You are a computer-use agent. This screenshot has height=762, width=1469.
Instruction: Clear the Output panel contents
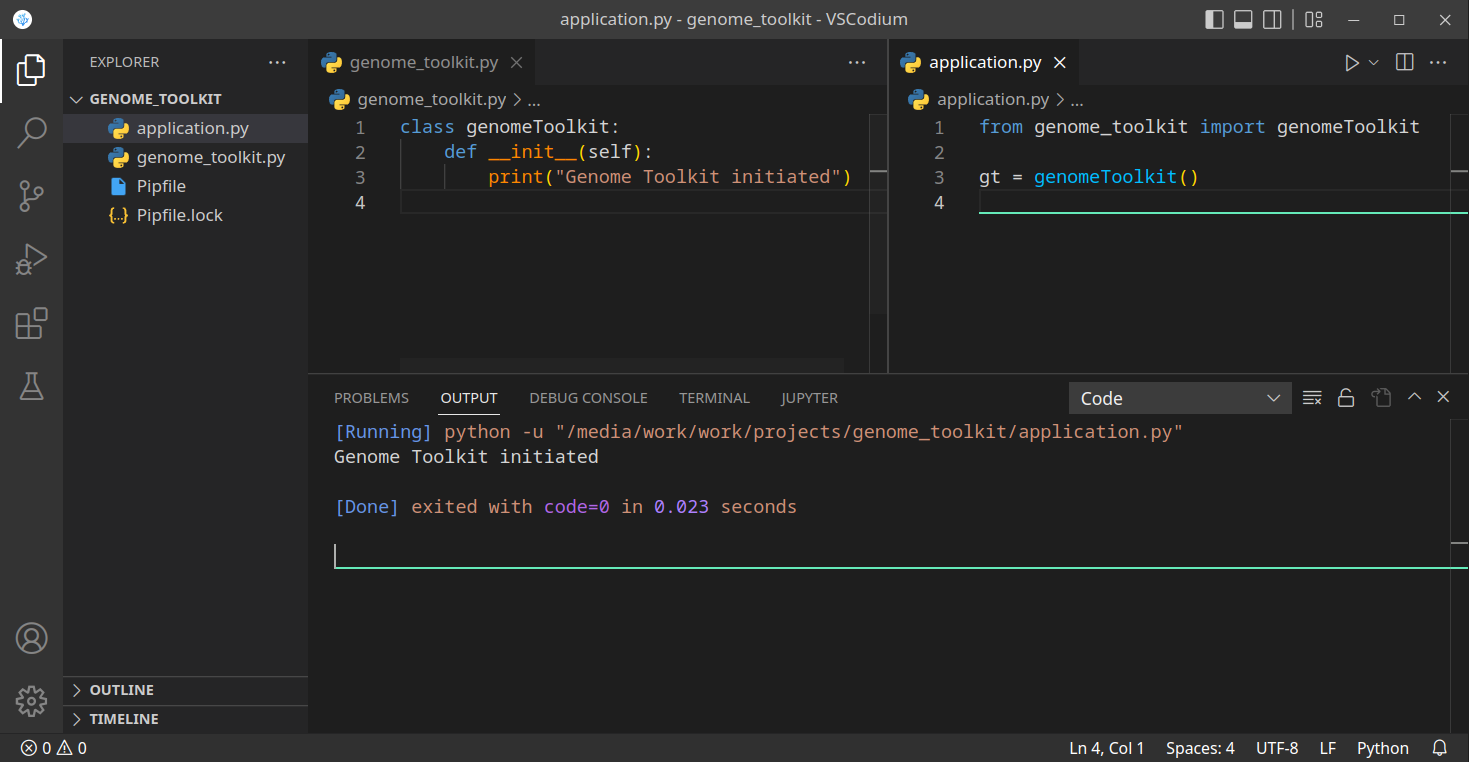point(1312,397)
